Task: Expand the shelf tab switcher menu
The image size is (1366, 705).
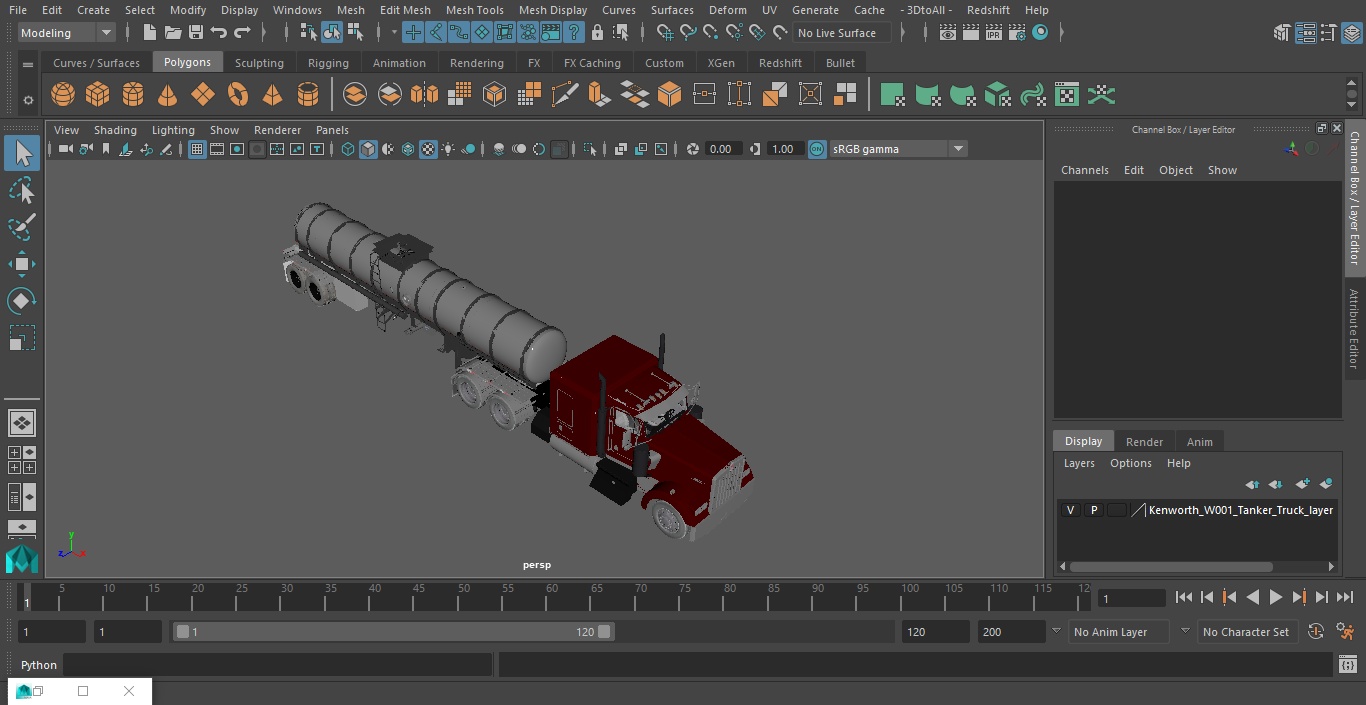Action: click(28, 64)
